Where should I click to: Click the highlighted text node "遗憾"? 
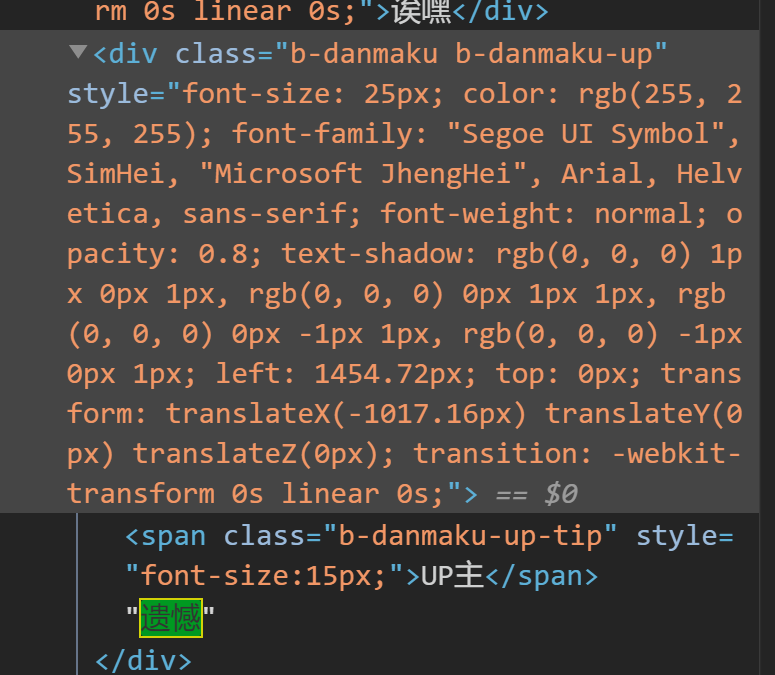pyautogui.click(x=171, y=618)
